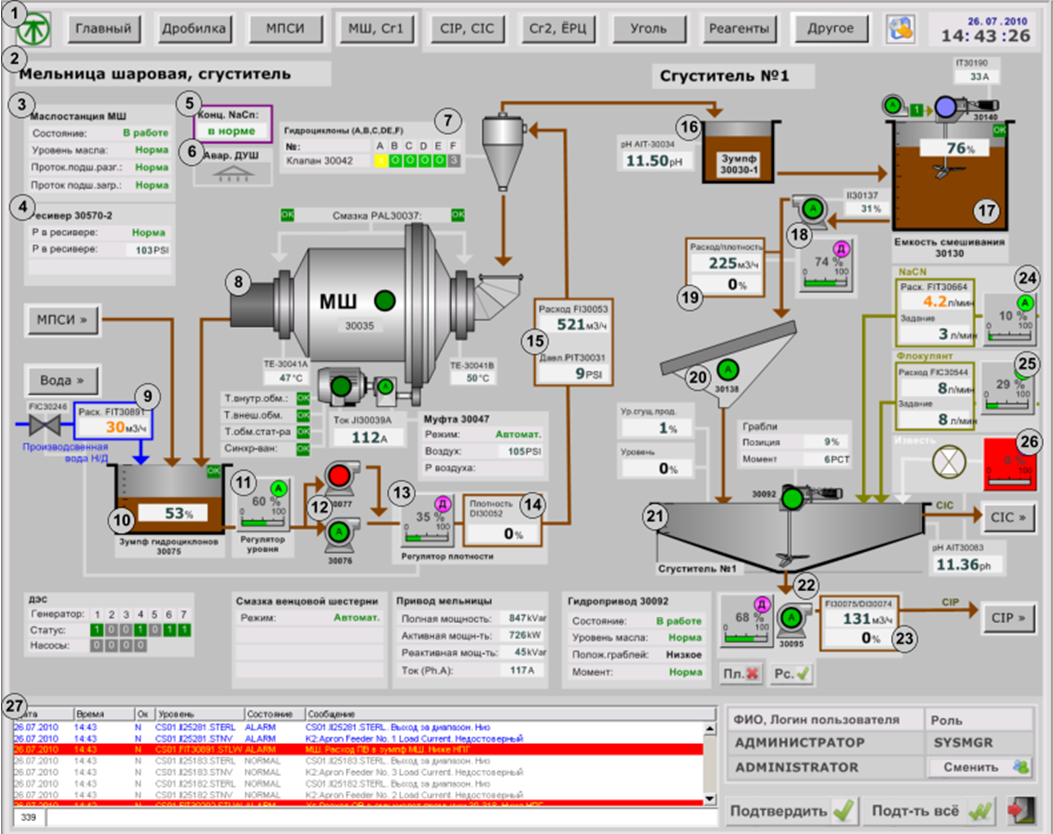Viewport: 1053px width, 834px height.
Task: Open the Сг2, ЁРЦ tab
Action: (557, 28)
